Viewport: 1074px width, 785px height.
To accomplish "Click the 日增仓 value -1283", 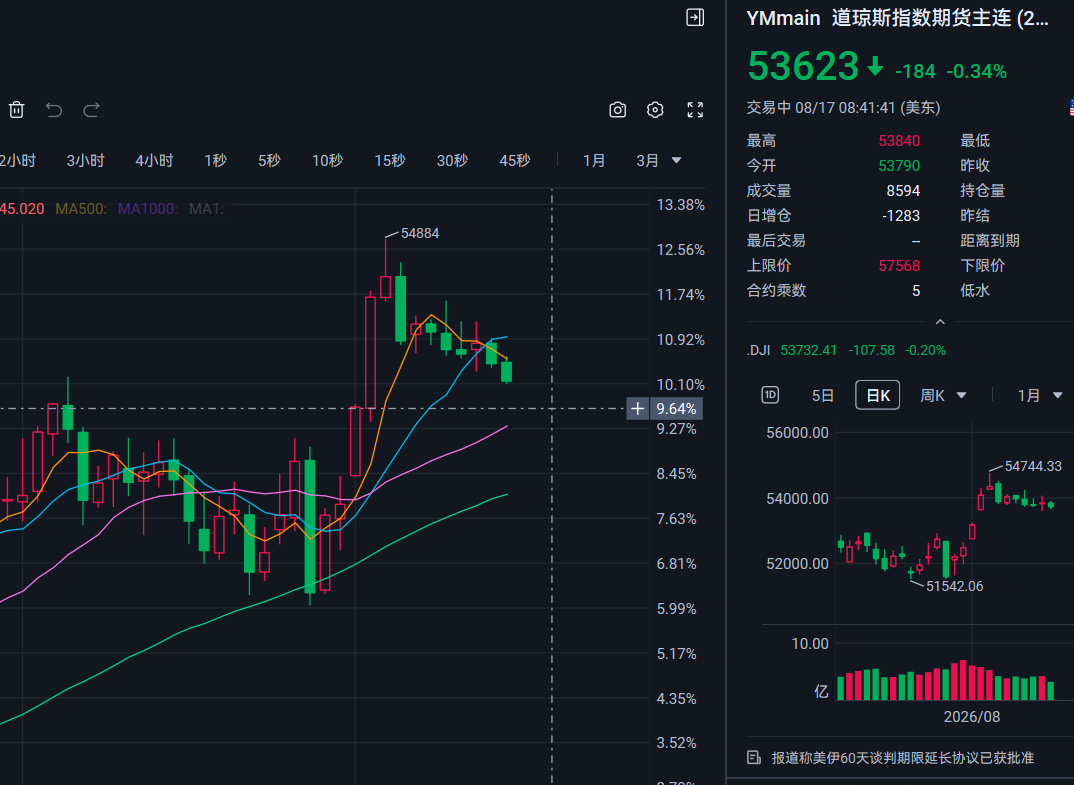I will coord(901,215).
